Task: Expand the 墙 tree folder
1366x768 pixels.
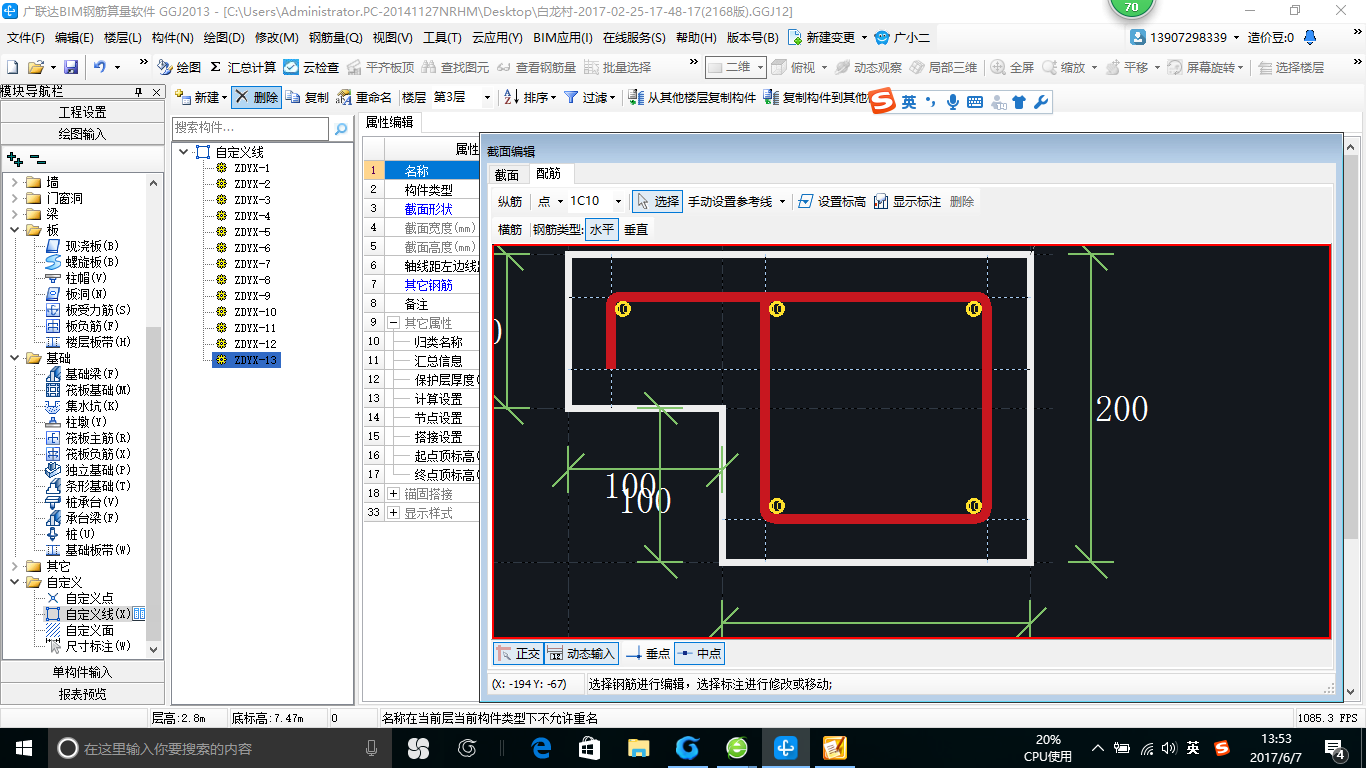Action: point(15,182)
